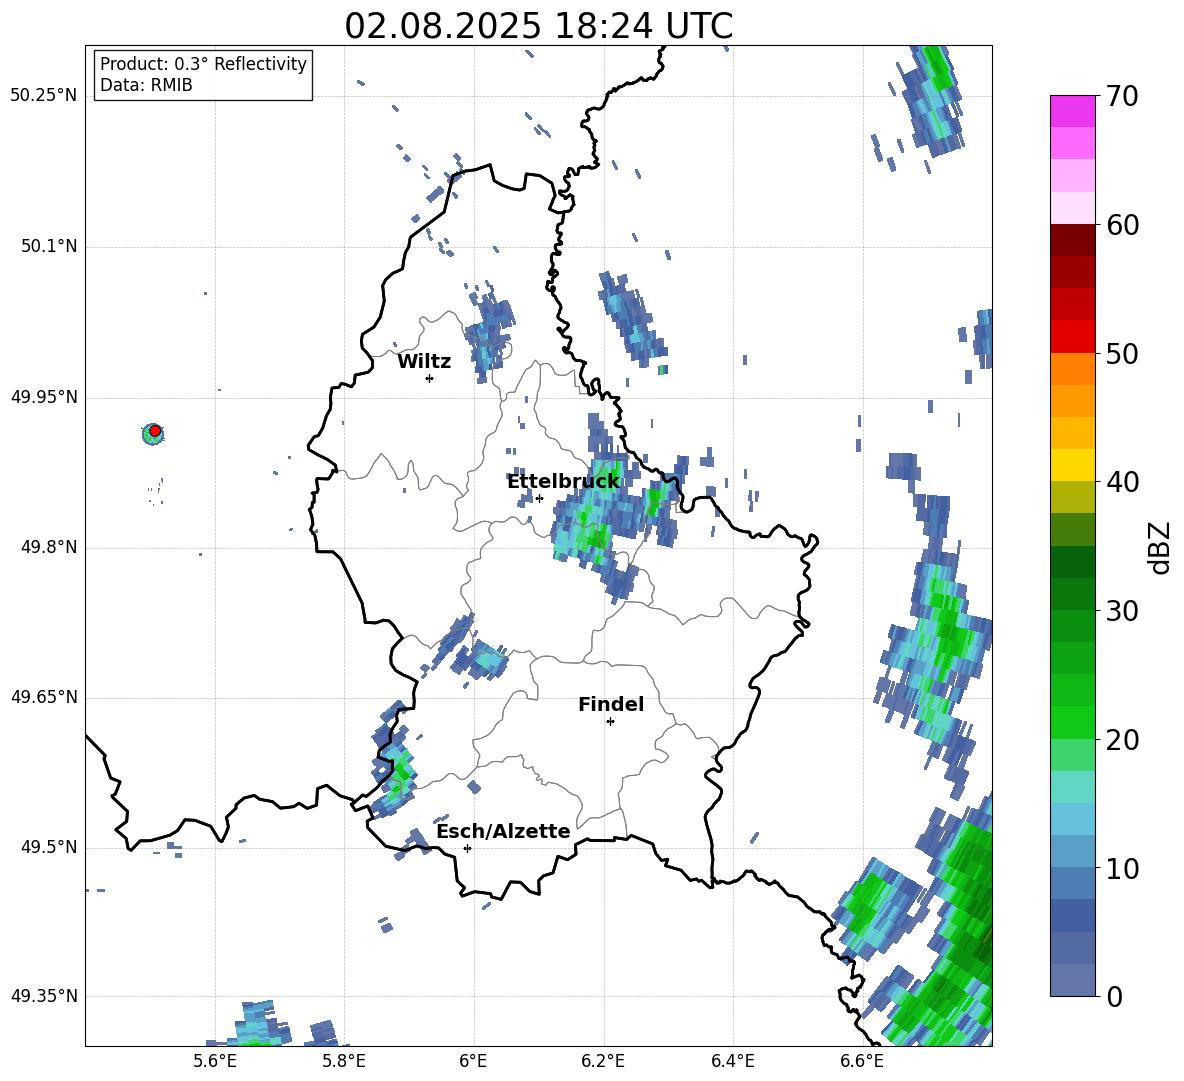Click the 5.8°E longitude label
Image resolution: width=1184 pixels, height=1081 pixels.
[344, 1061]
